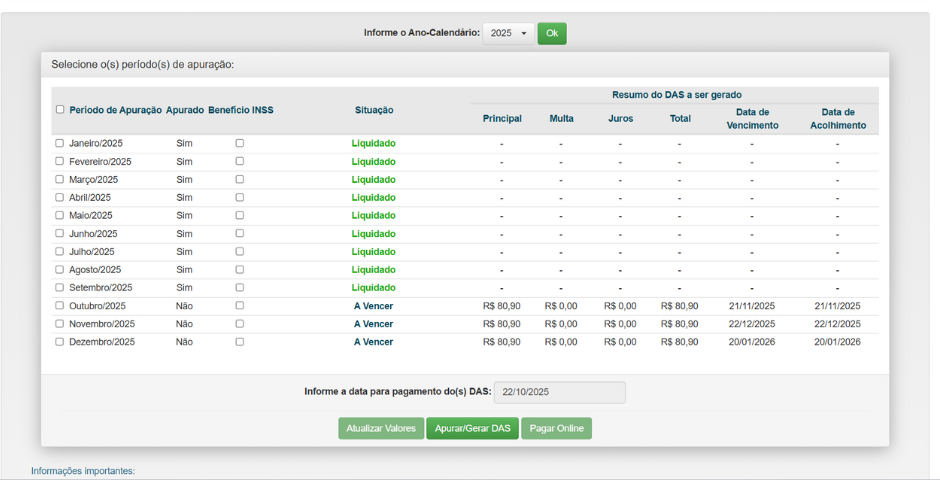
Task: Click the green Ok button
Action: click(x=552, y=33)
